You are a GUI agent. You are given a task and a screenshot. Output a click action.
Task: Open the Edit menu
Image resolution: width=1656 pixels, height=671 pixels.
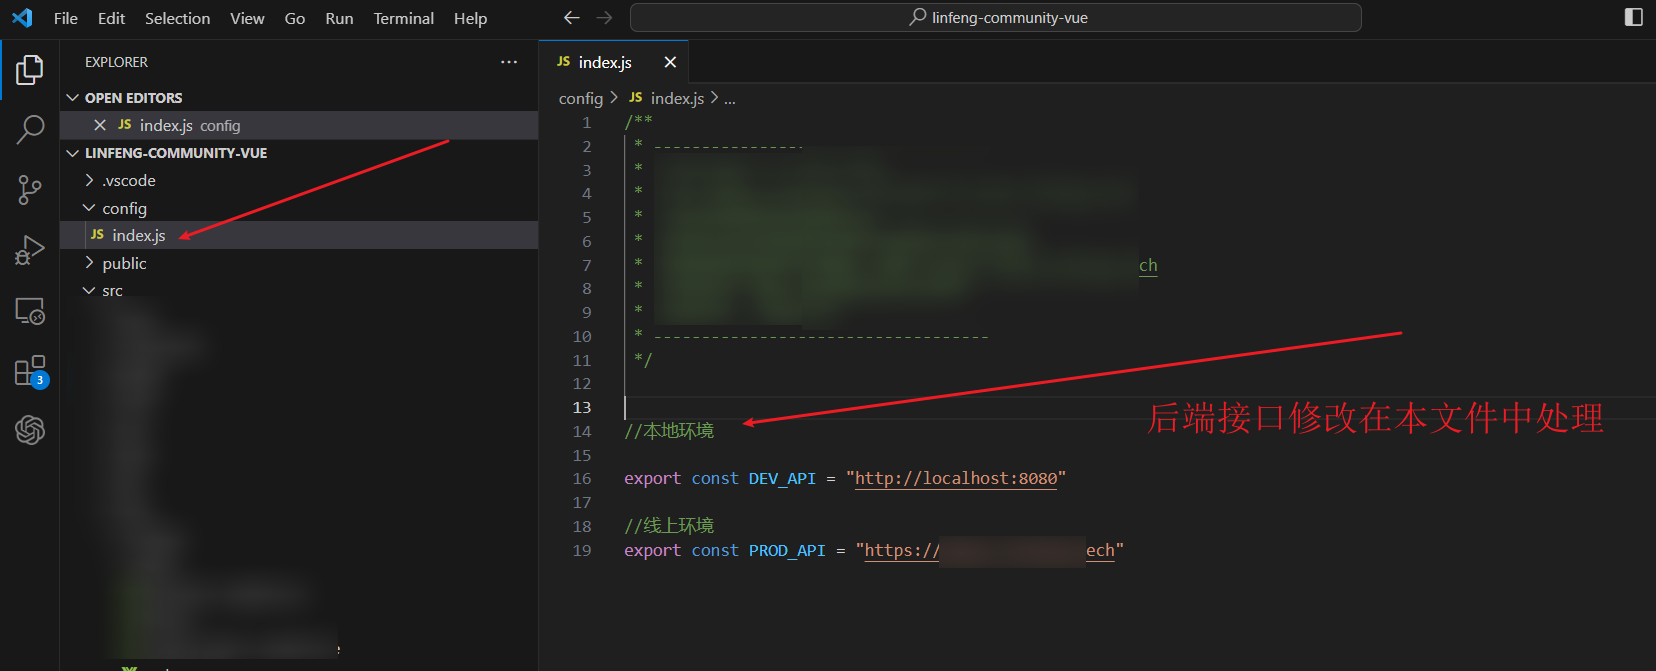[x=111, y=18]
